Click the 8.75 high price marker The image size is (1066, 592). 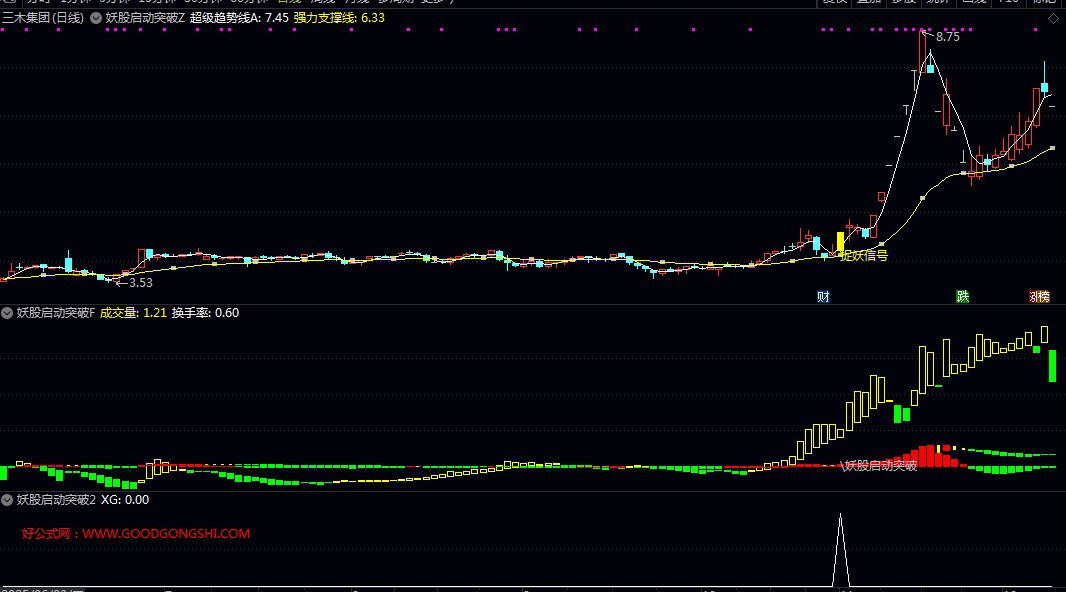945,37
